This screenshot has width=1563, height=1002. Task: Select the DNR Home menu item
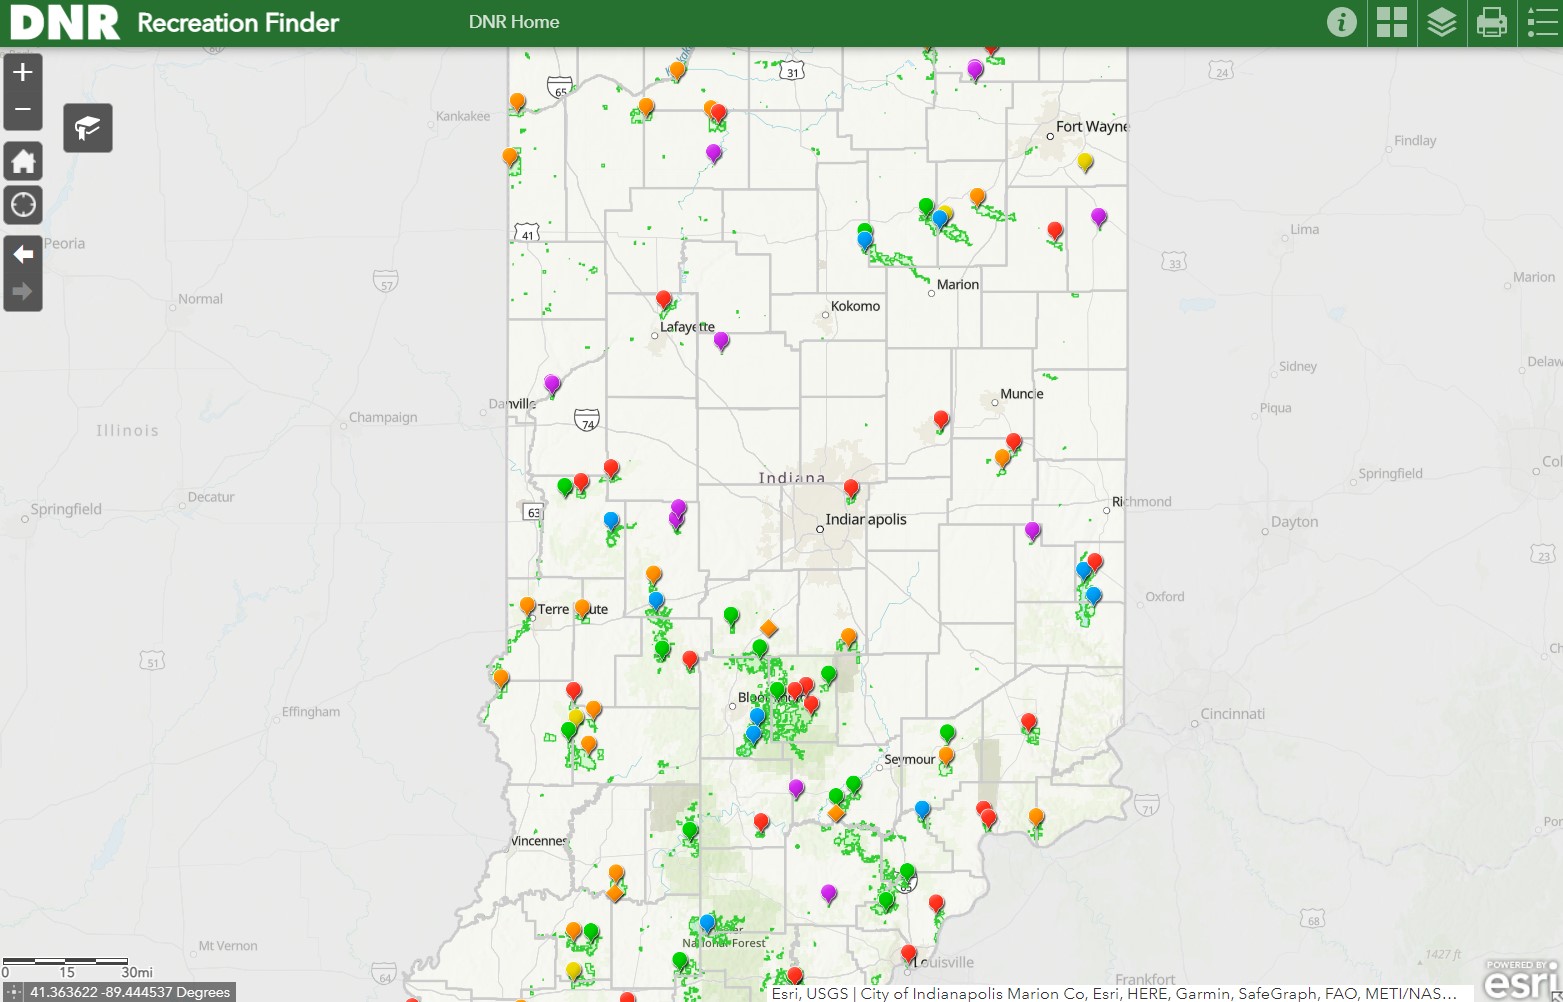[x=513, y=21]
